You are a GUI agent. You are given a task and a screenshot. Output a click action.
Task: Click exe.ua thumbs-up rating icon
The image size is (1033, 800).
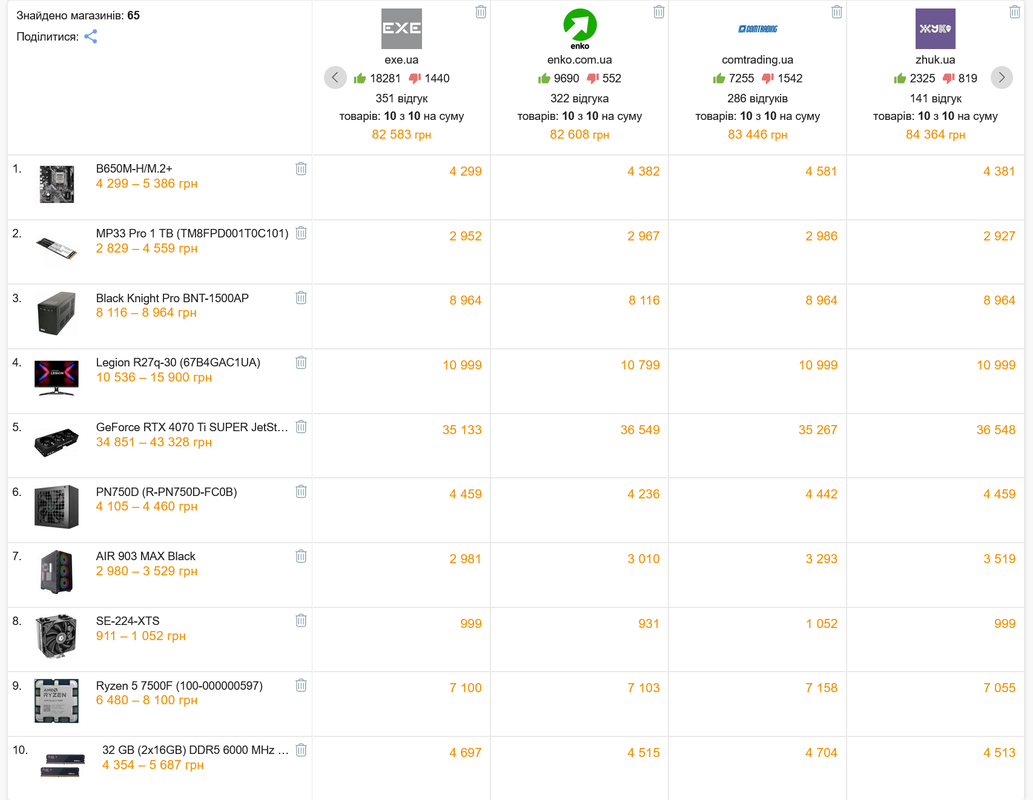(x=360, y=78)
